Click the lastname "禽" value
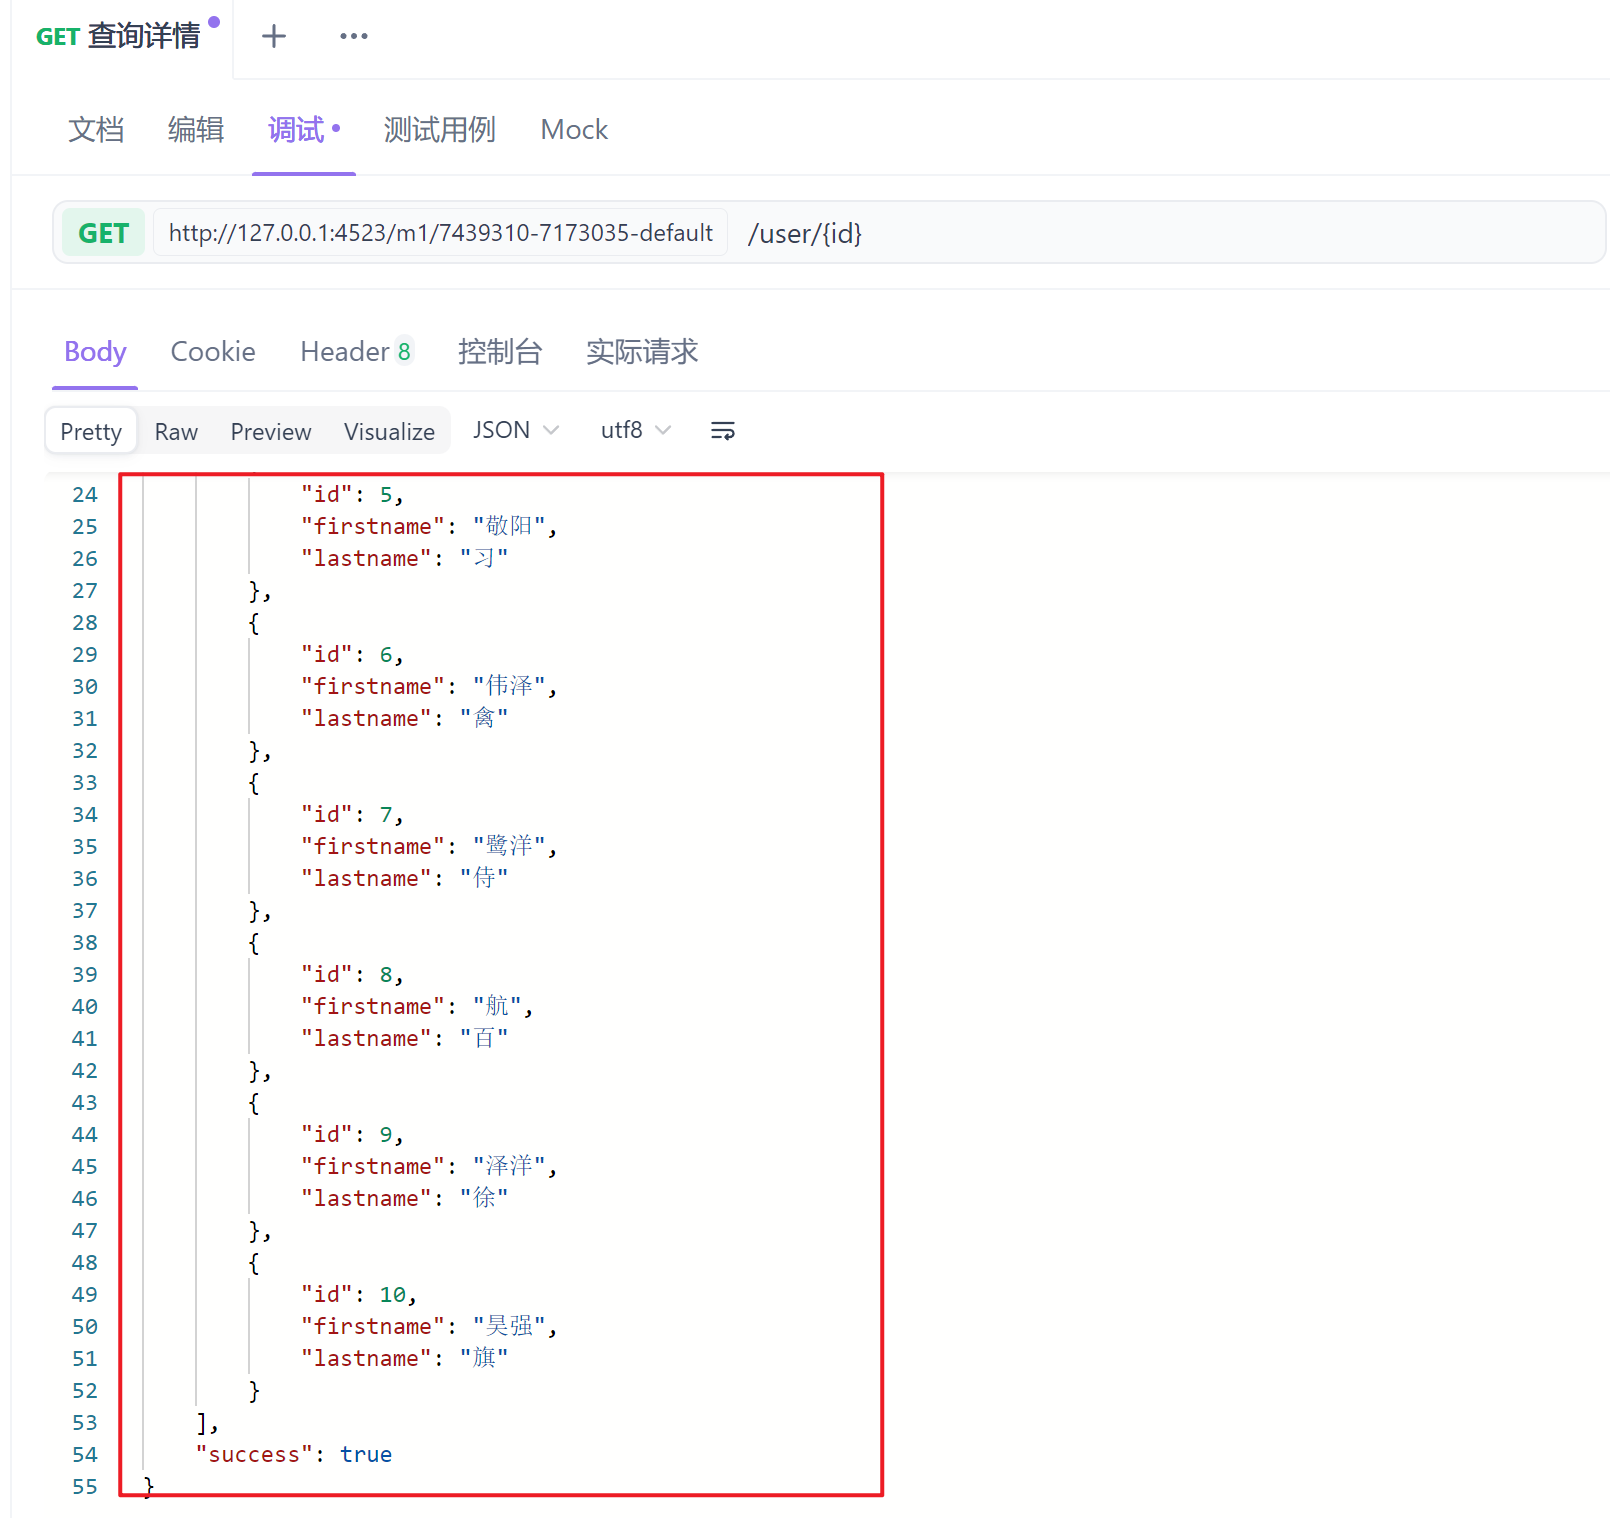This screenshot has height=1518, width=1610. click(x=484, y=718)
